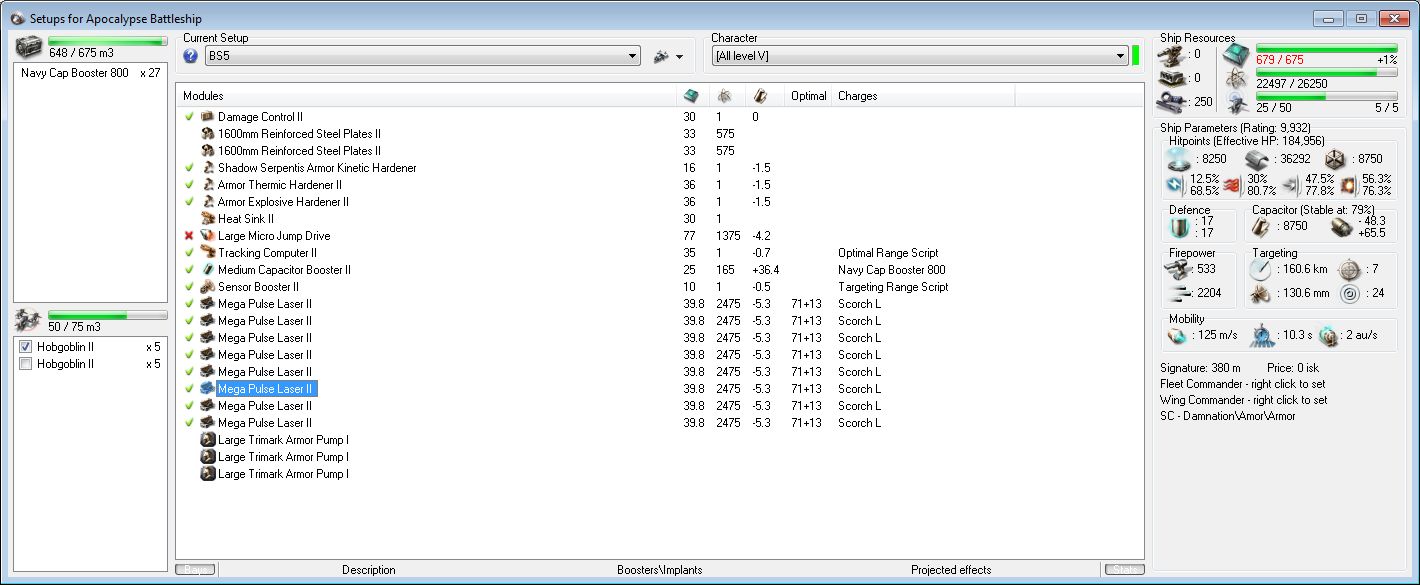Toggle the Damage Control II active checkmark

(189, 117)
